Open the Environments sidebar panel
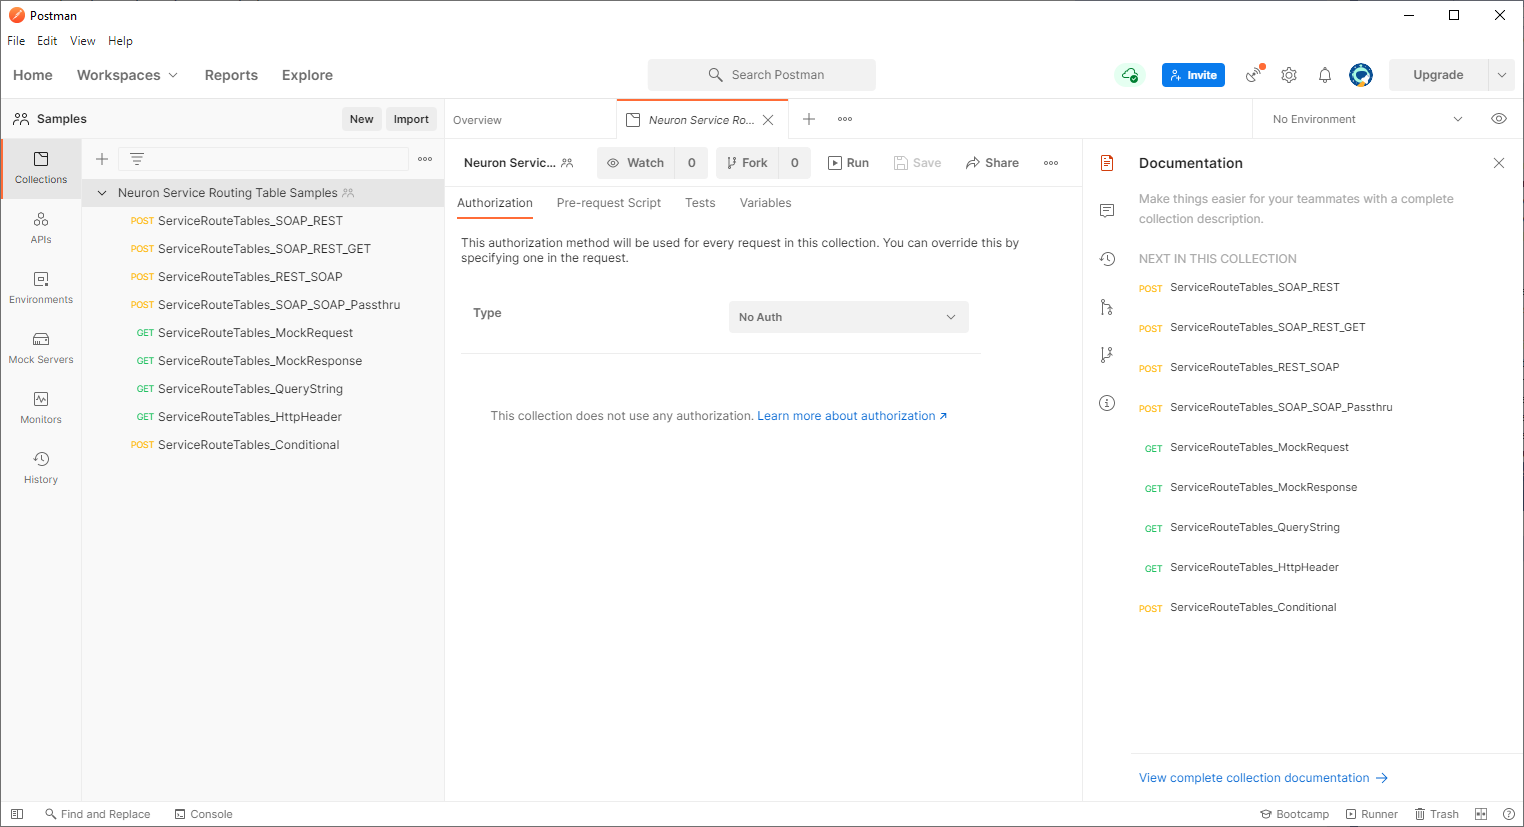Viewport: 1524px width, 827px height. (x=41, y=288)
